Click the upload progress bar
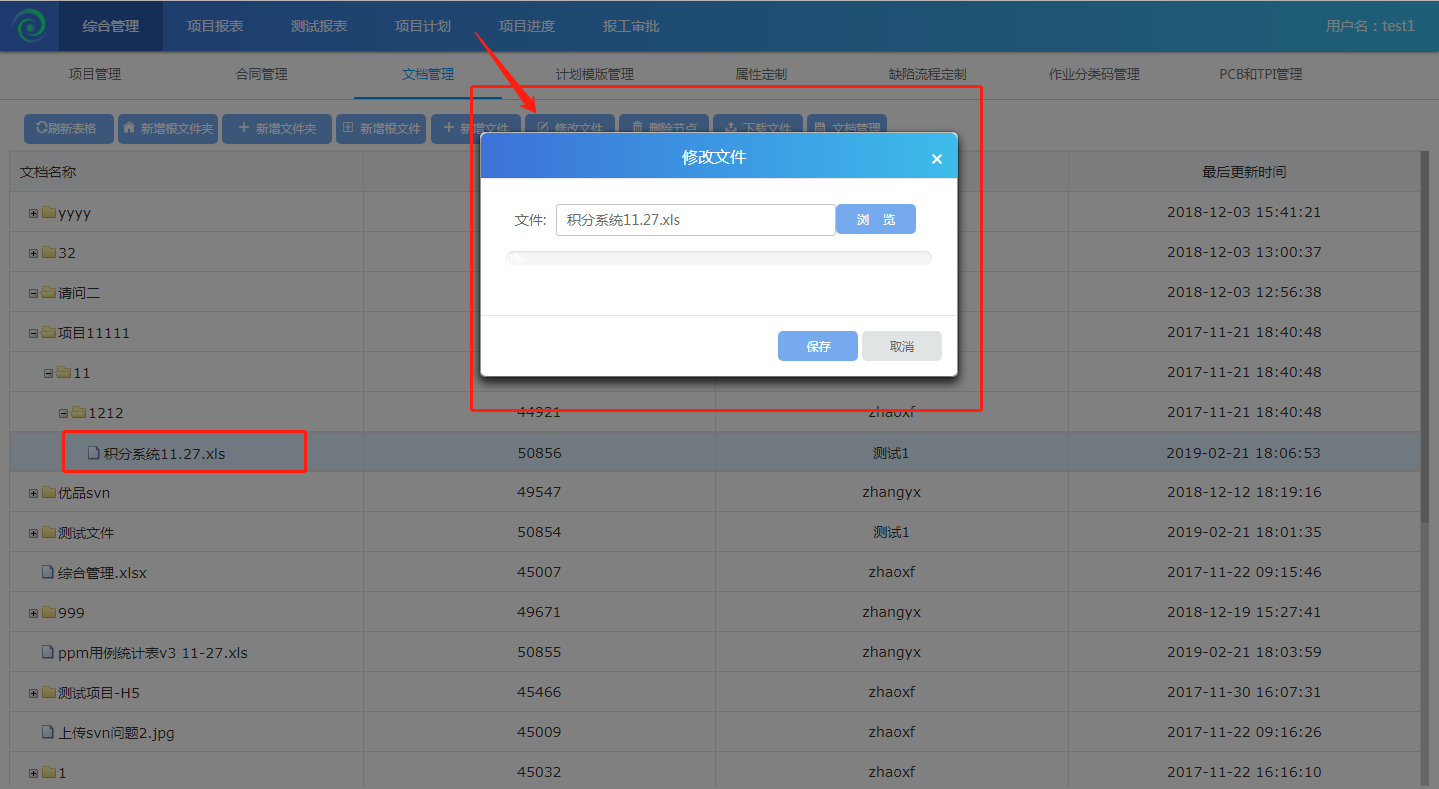Viewport: 1439px width, 789px height. [x=718, y=258]
